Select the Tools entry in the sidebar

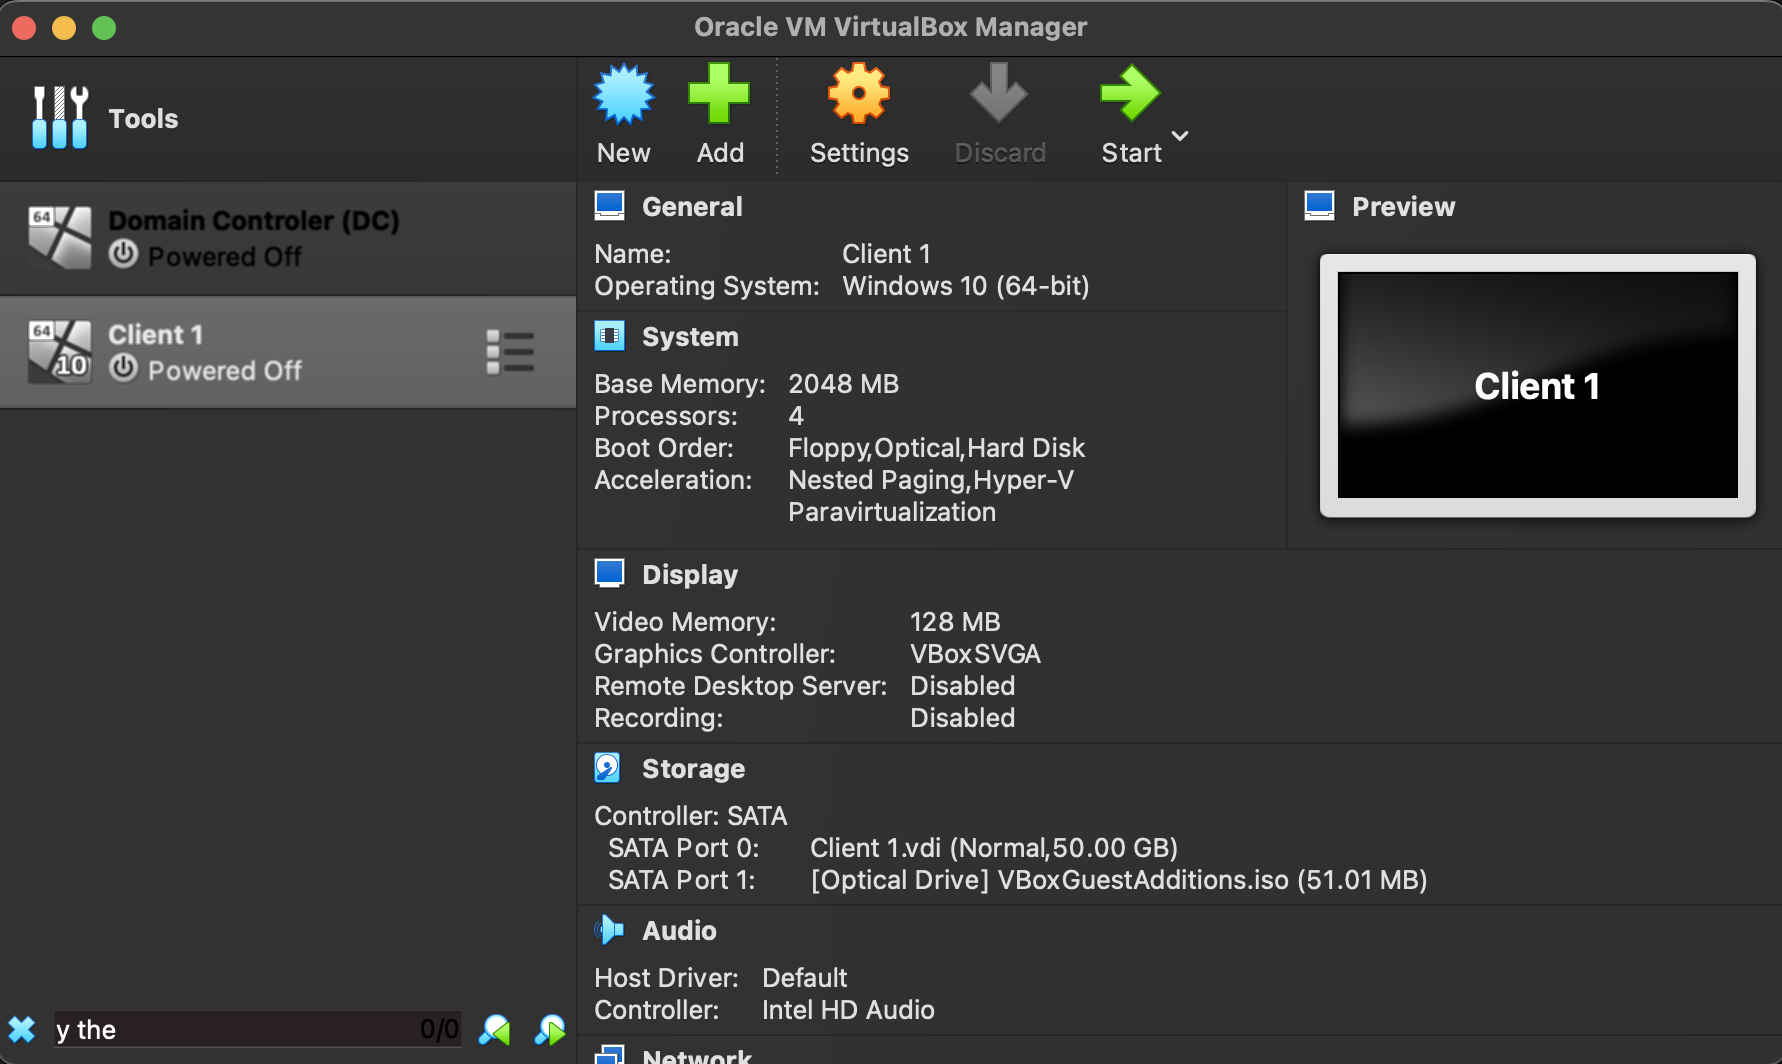pos(288,118)
